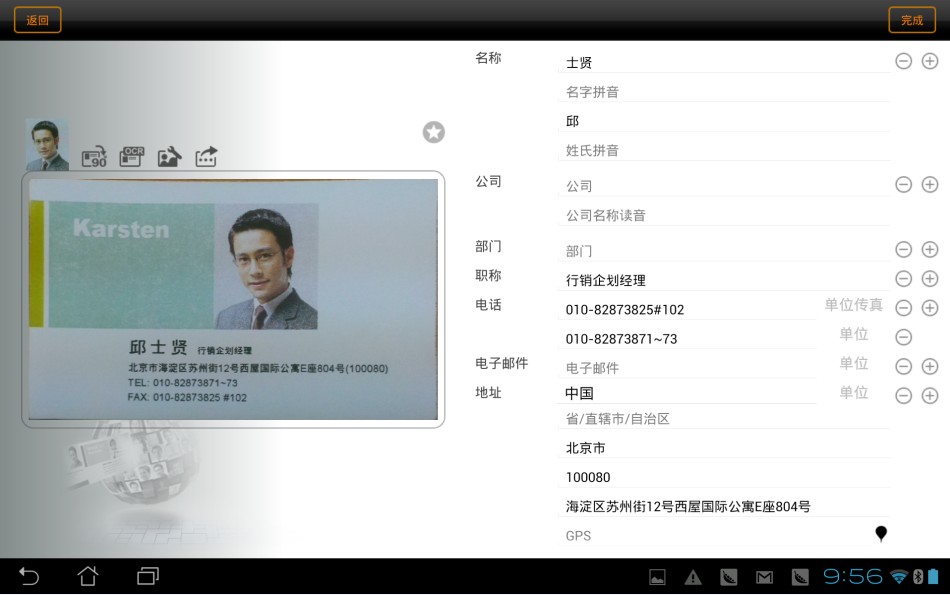Open the phone type selector showing 单位传真

(853, 305)
